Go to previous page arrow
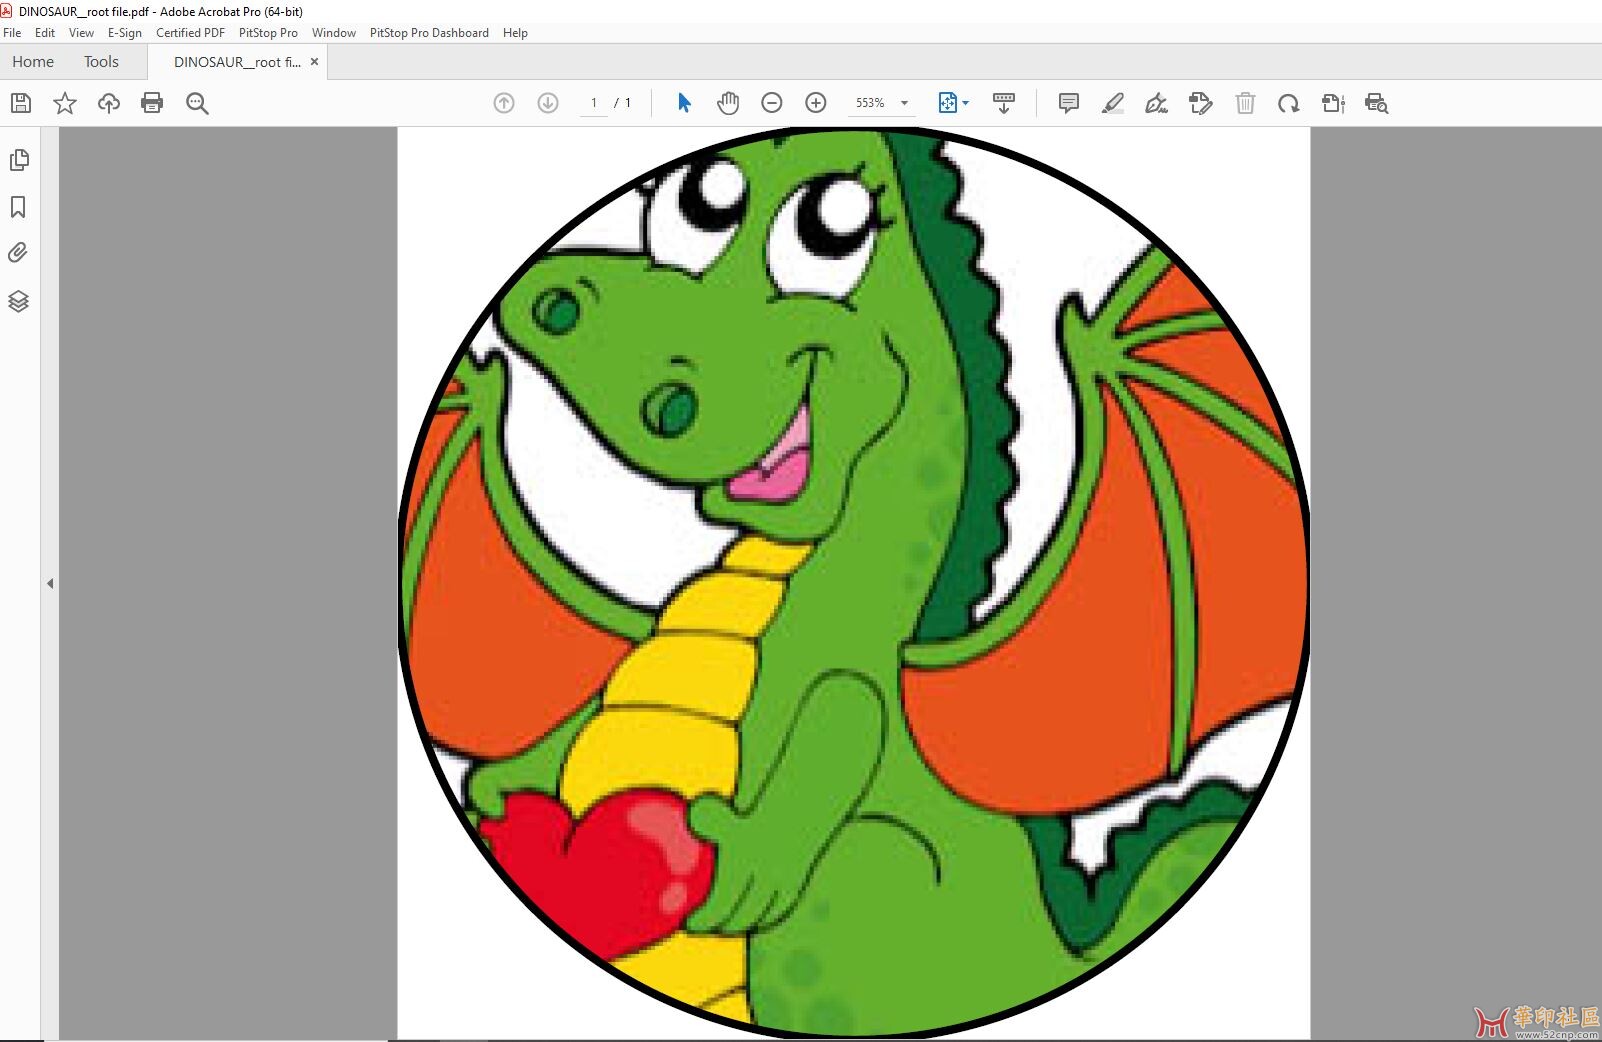 [504, 103]
